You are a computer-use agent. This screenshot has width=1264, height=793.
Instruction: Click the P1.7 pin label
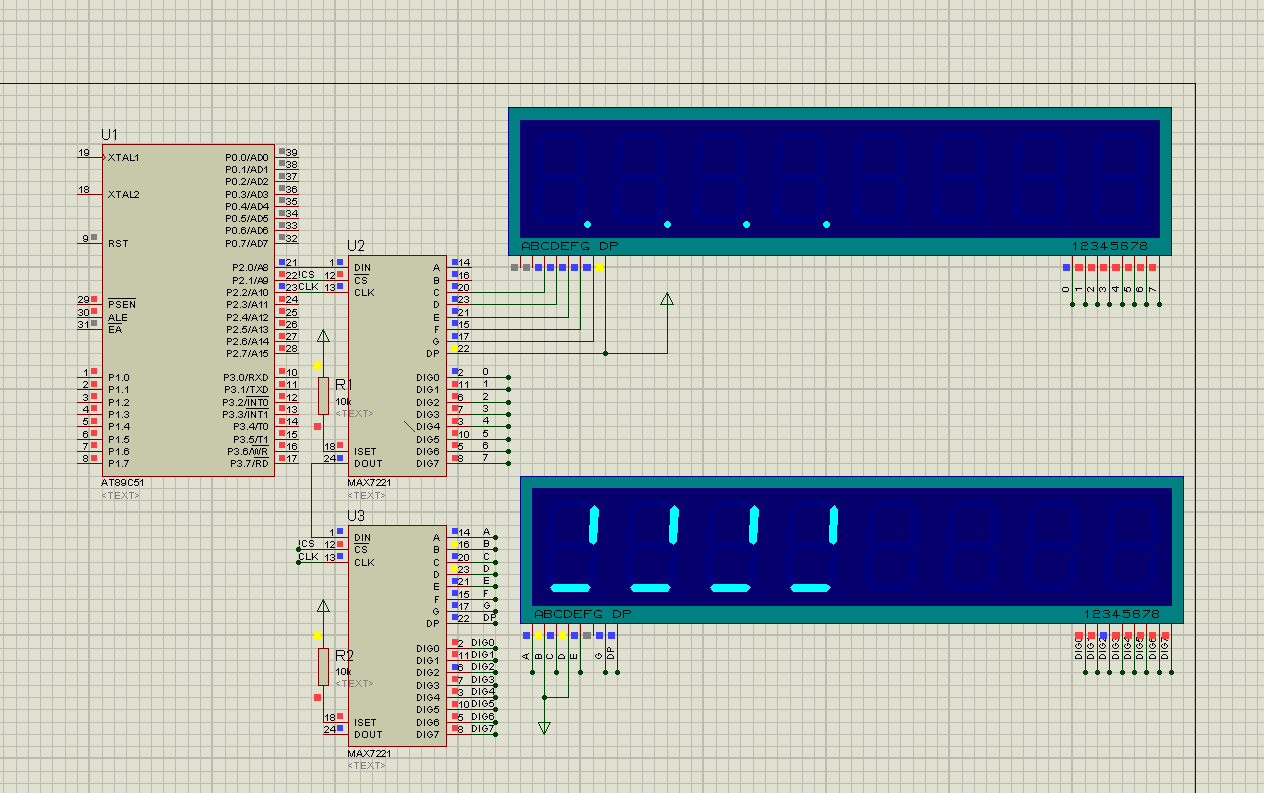(119, 464)
